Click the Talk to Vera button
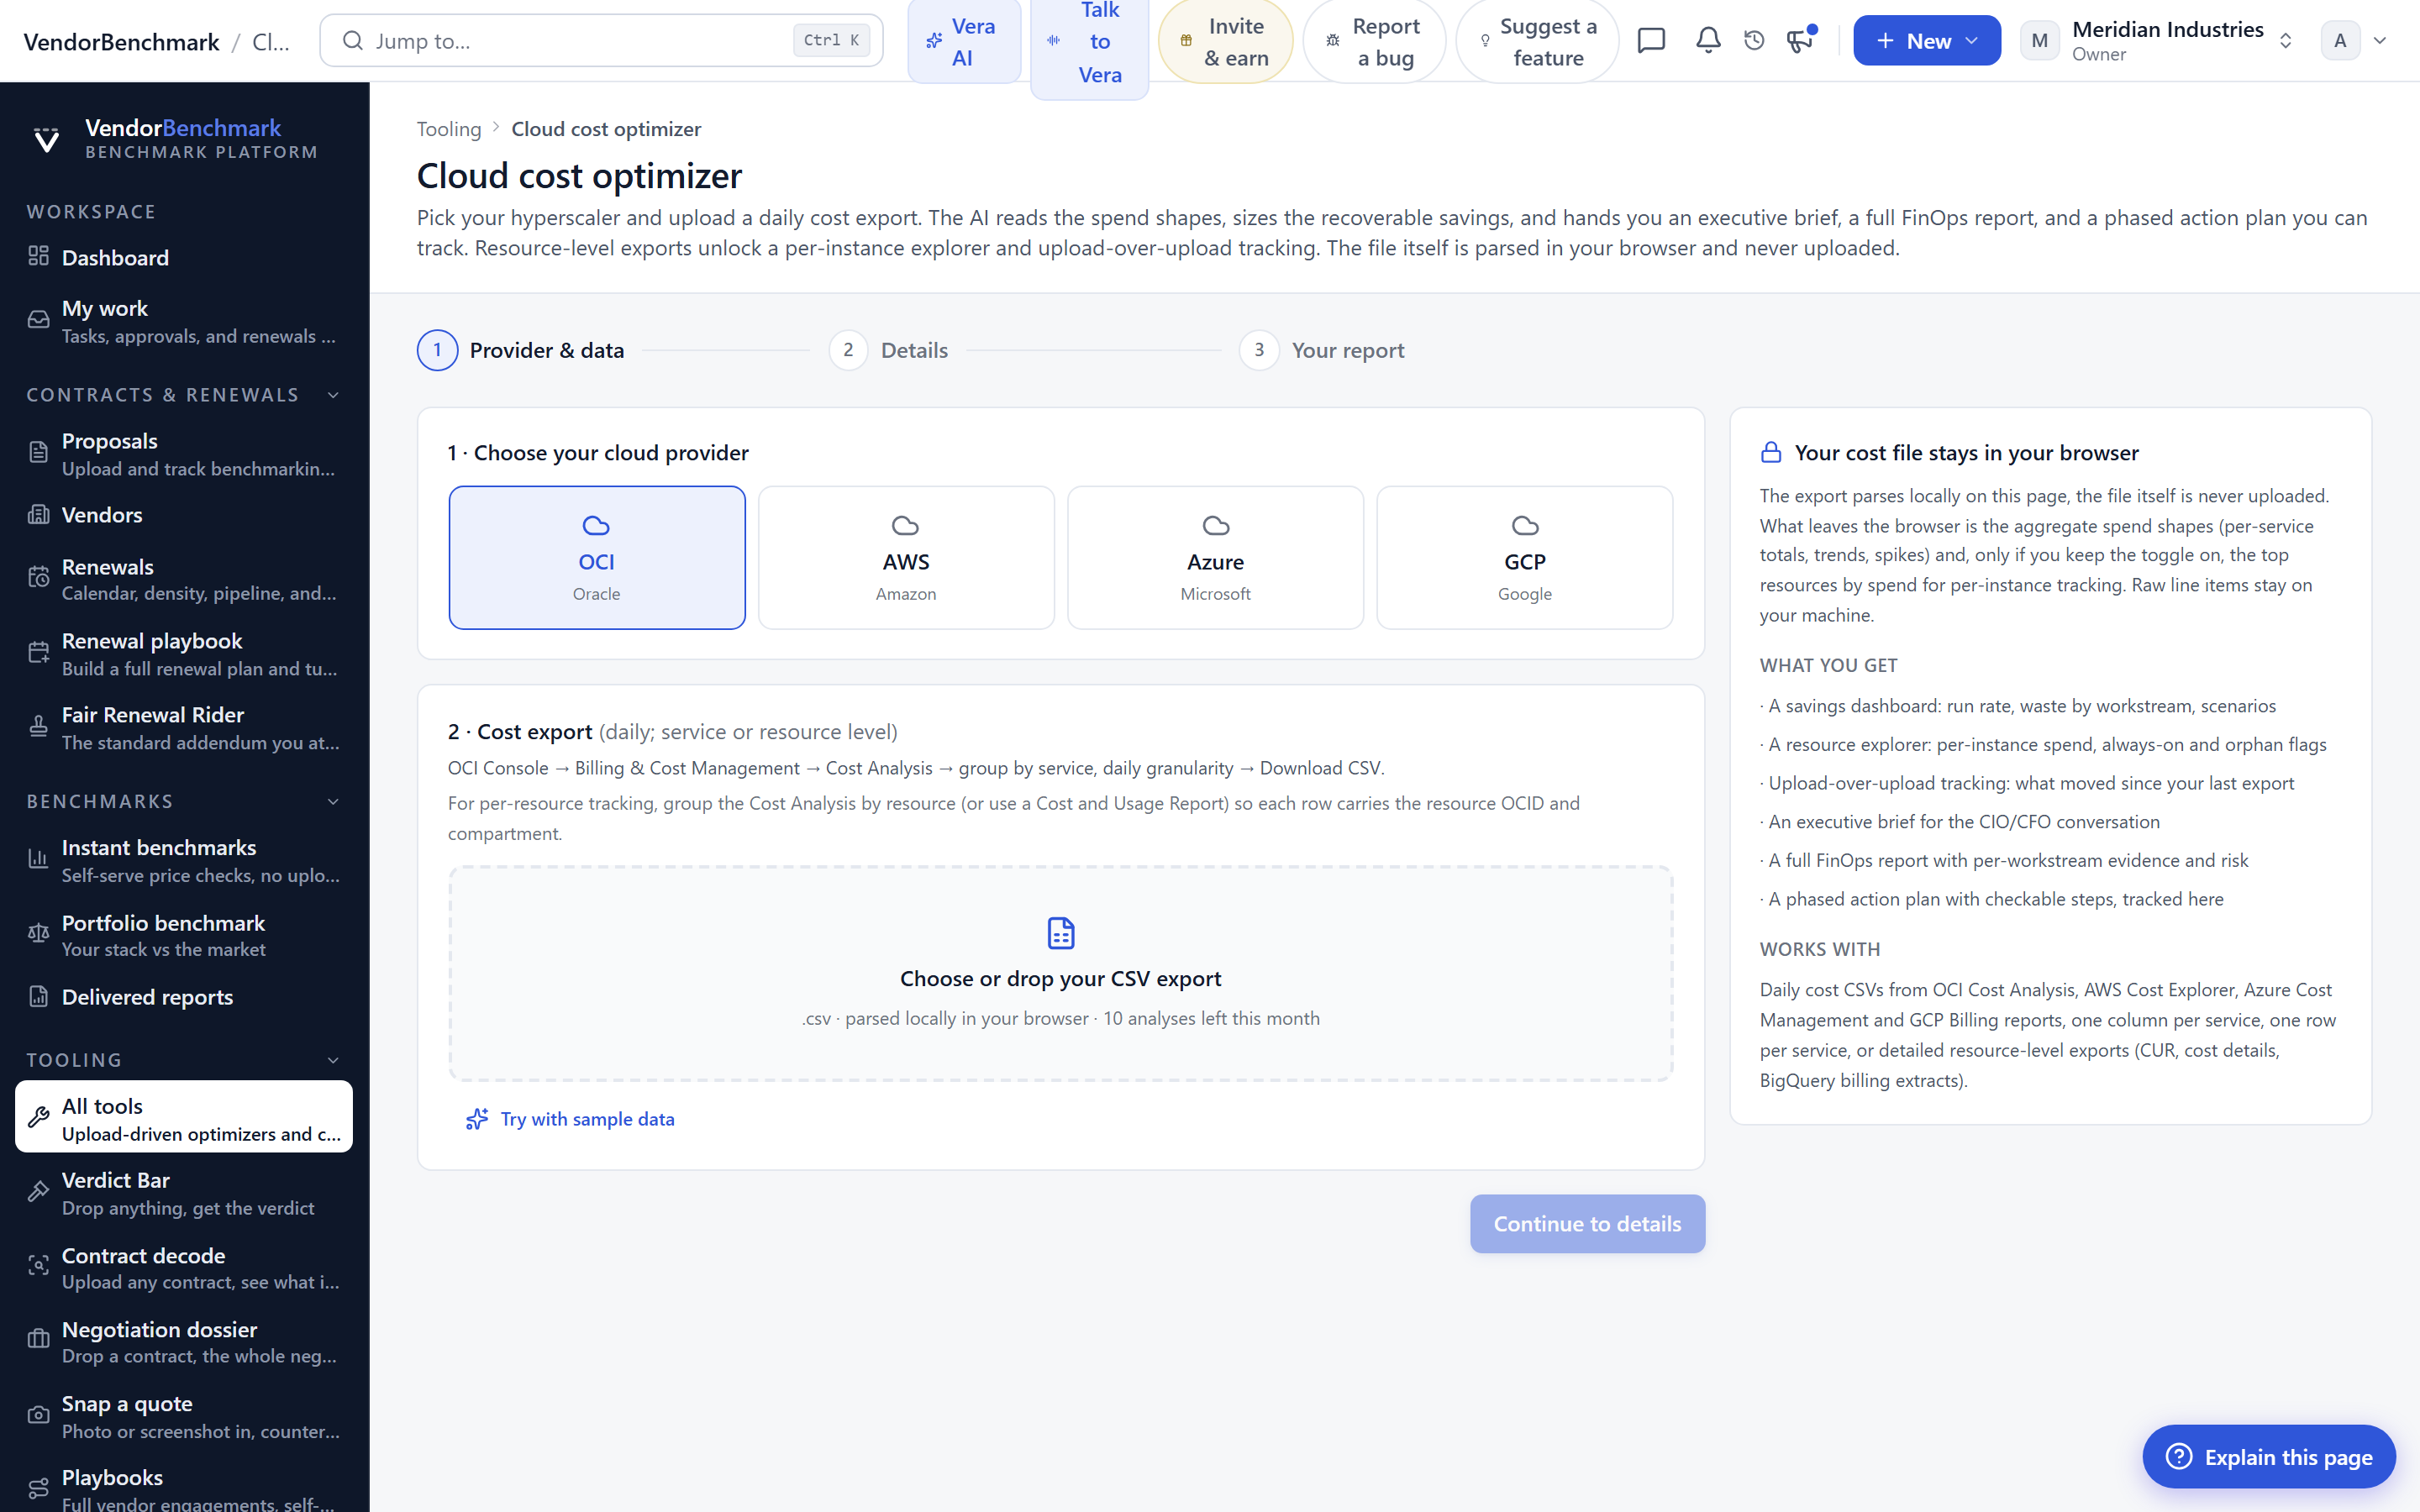 pyautogui.click(x=1089, y=41)
